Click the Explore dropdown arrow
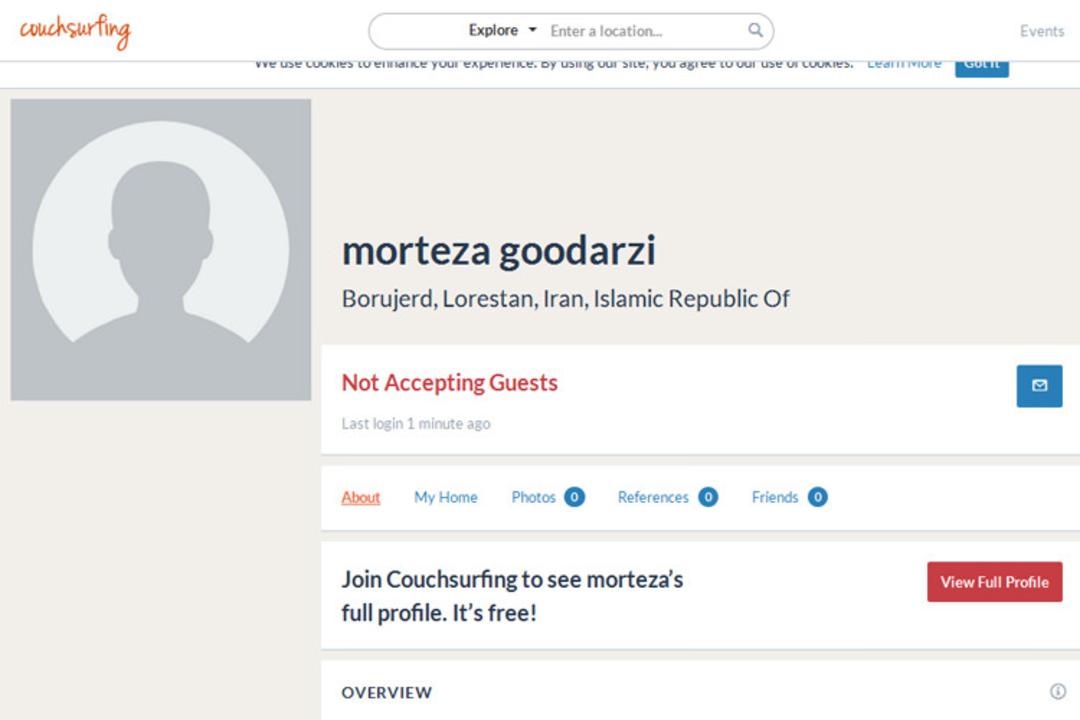The width and height of the screenshot is (1080, 720). coord(532,30)
